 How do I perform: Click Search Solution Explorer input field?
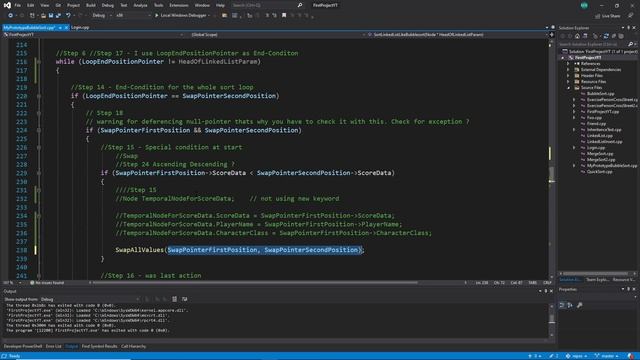click(x=593, y=44)
